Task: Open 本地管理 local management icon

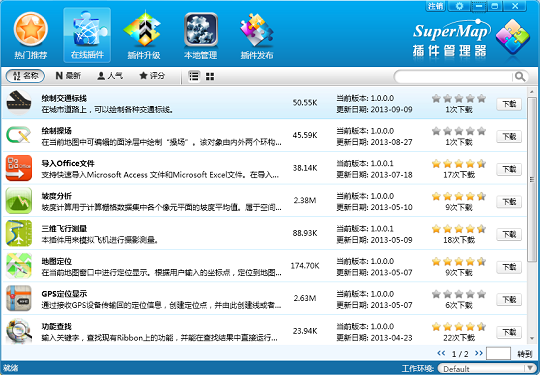Action: coord(200,30)
